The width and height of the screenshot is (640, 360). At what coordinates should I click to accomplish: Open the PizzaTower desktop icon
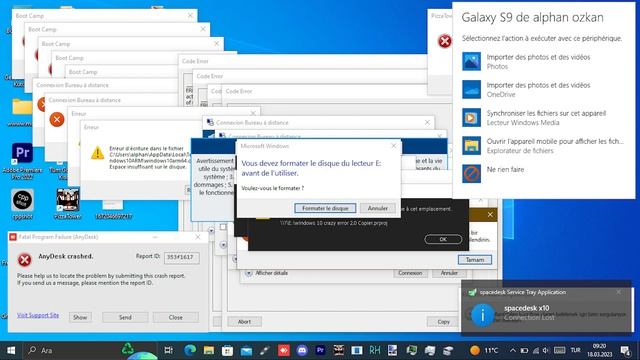[68, 204]
